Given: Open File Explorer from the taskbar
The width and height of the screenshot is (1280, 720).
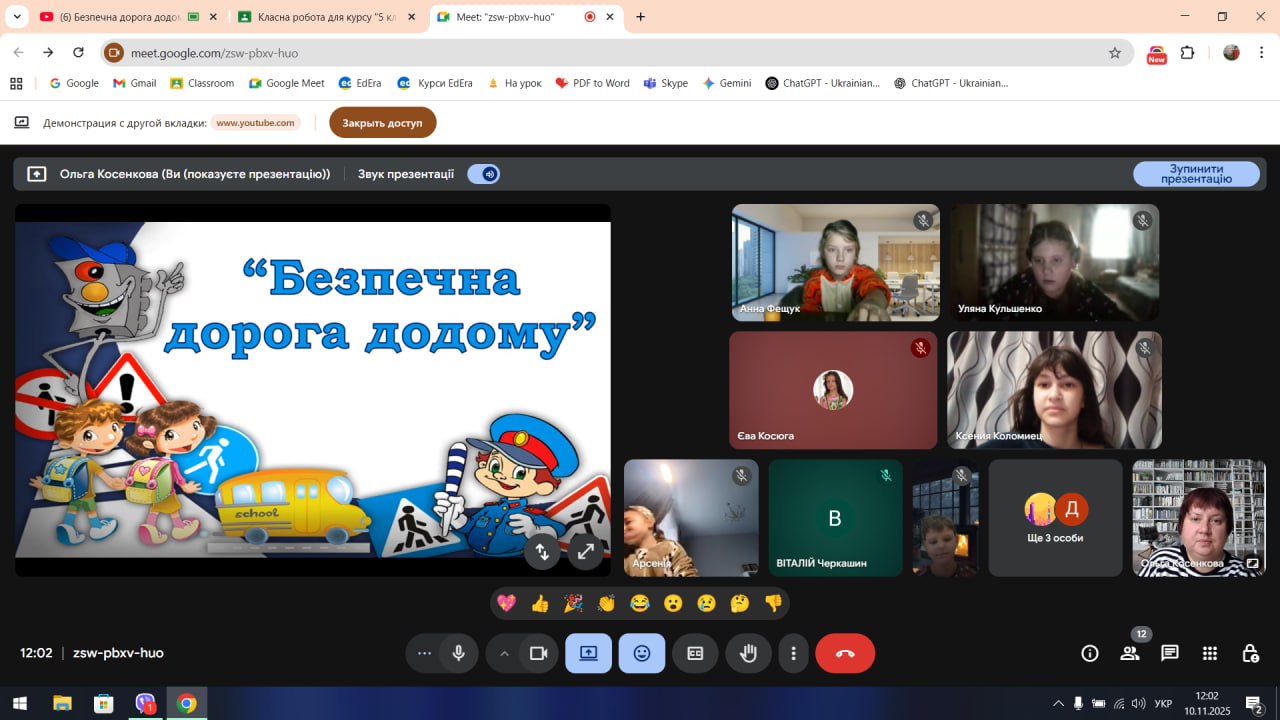Looking at the screenshot, I should 62,703.
